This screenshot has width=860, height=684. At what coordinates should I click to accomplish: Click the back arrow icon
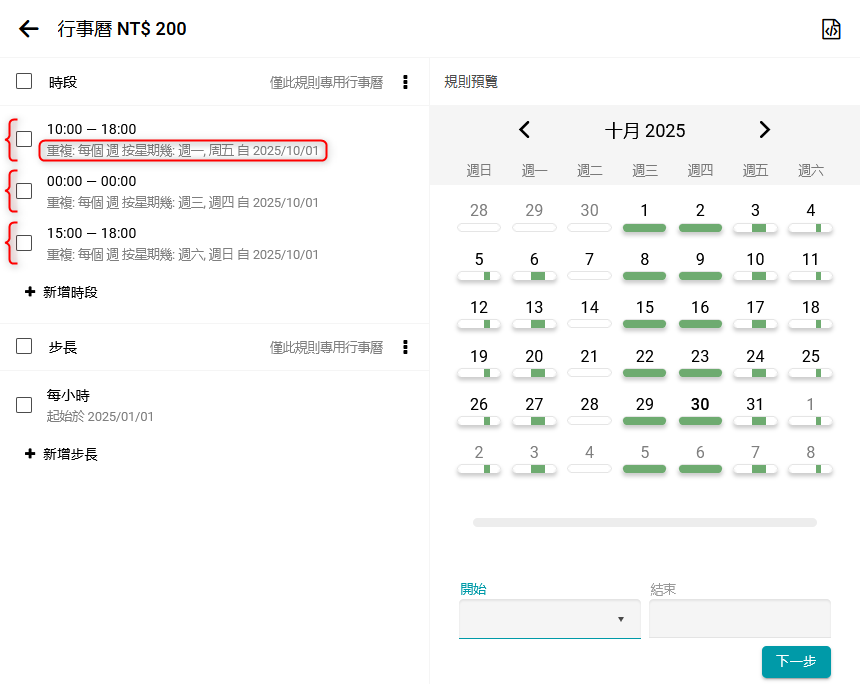(29, 29)
